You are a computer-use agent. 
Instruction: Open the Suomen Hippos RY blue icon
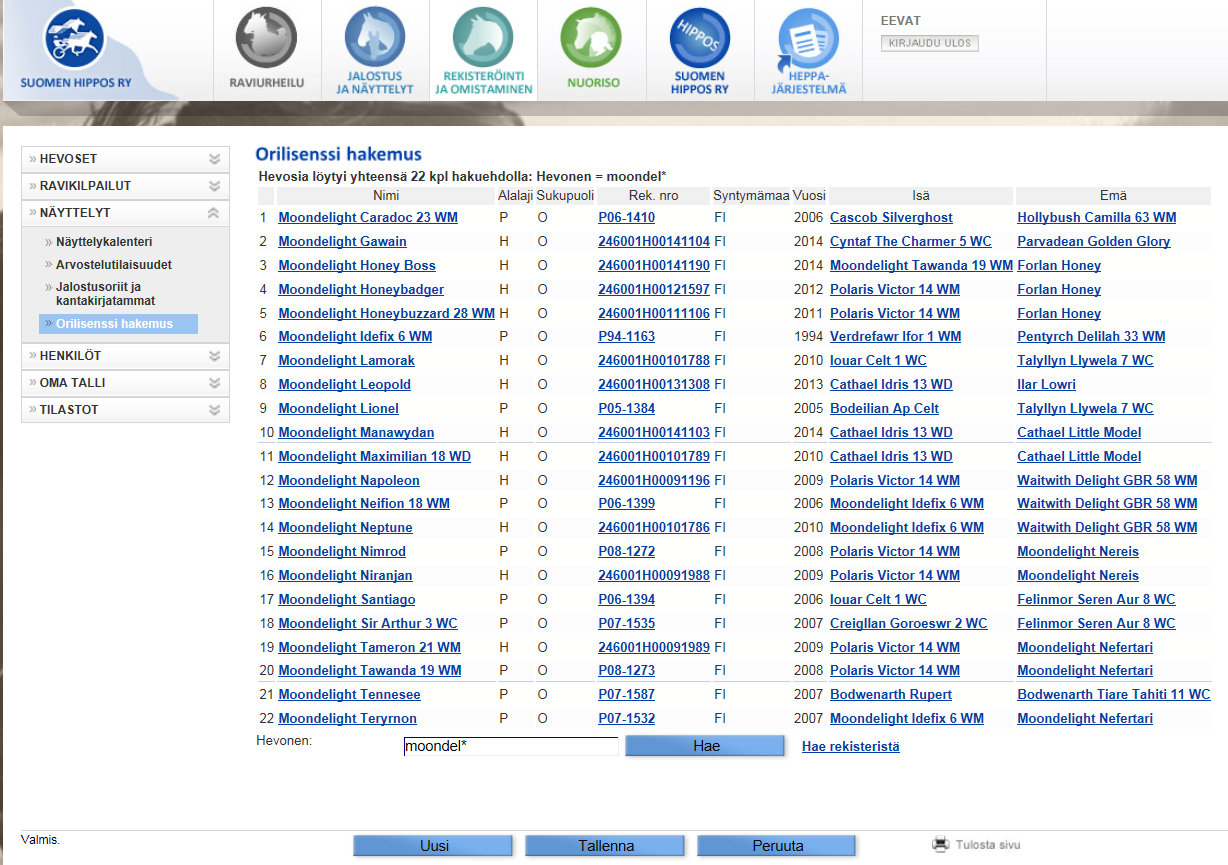click(700, 50)
